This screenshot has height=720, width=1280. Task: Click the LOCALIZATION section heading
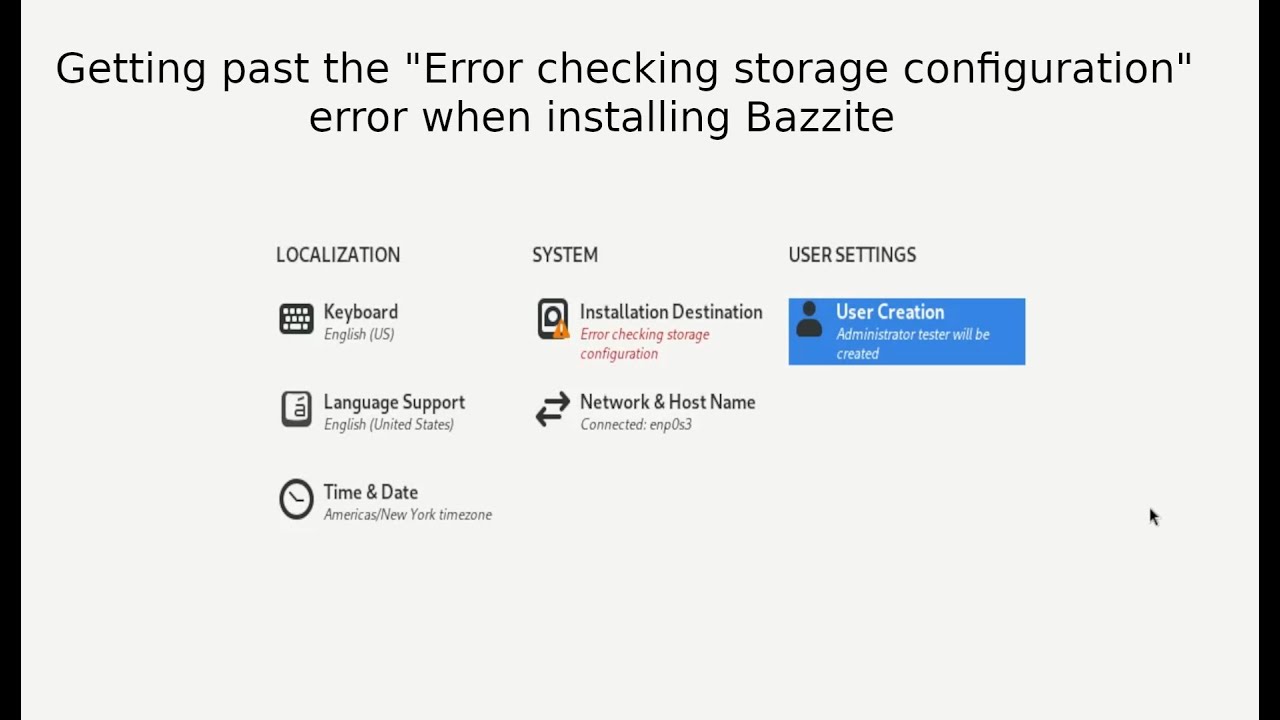337,255
